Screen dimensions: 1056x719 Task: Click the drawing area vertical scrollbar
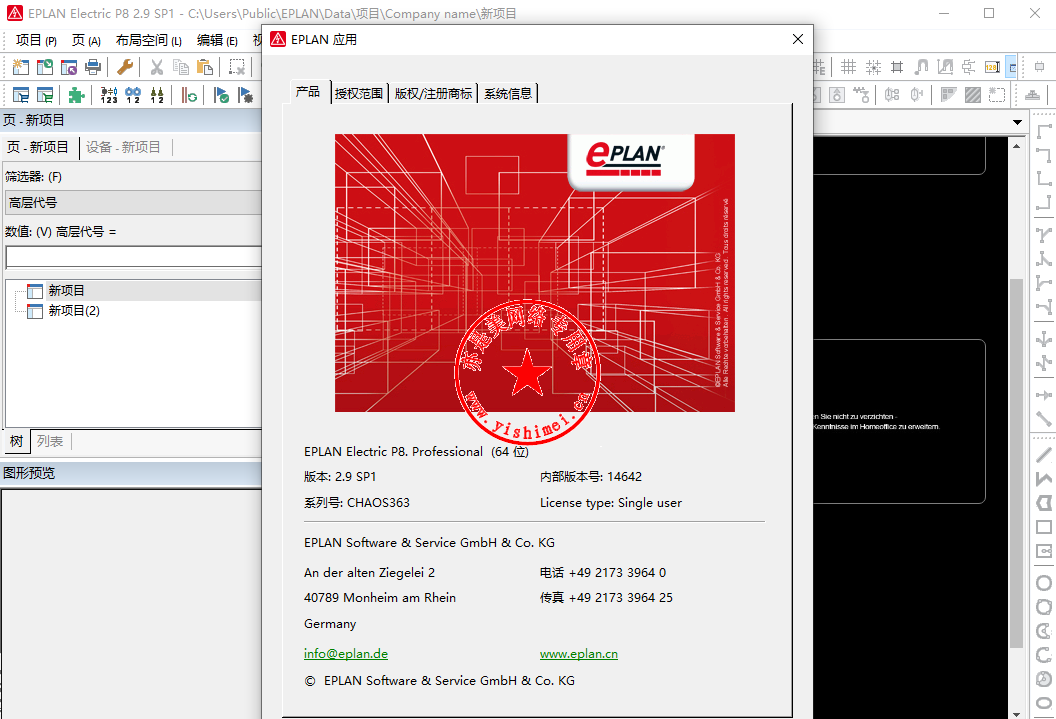1016,463
